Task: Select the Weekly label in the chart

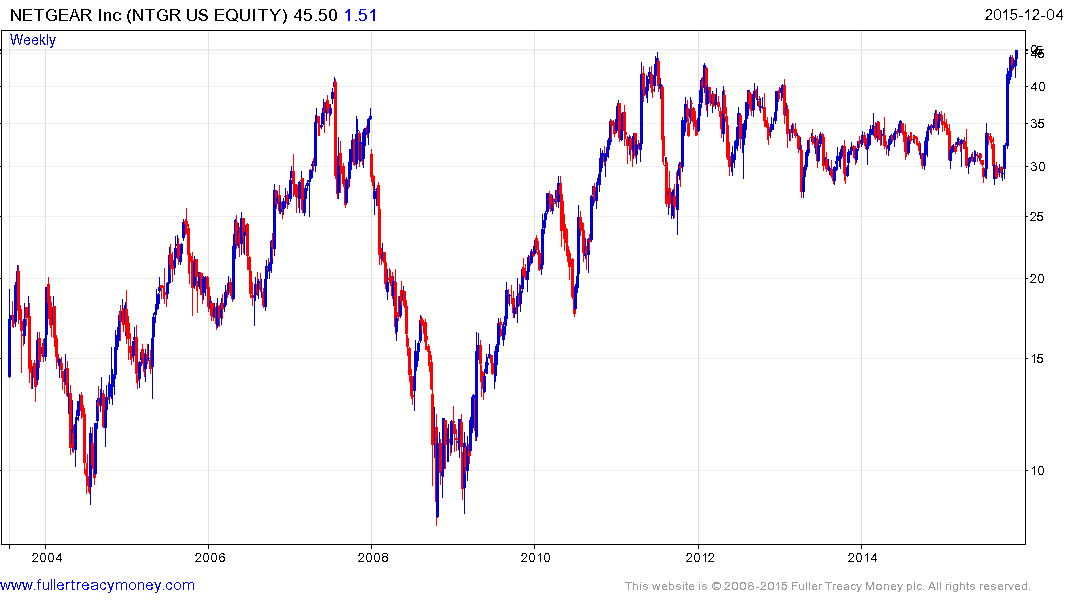Action: click(x=32, y=40)
